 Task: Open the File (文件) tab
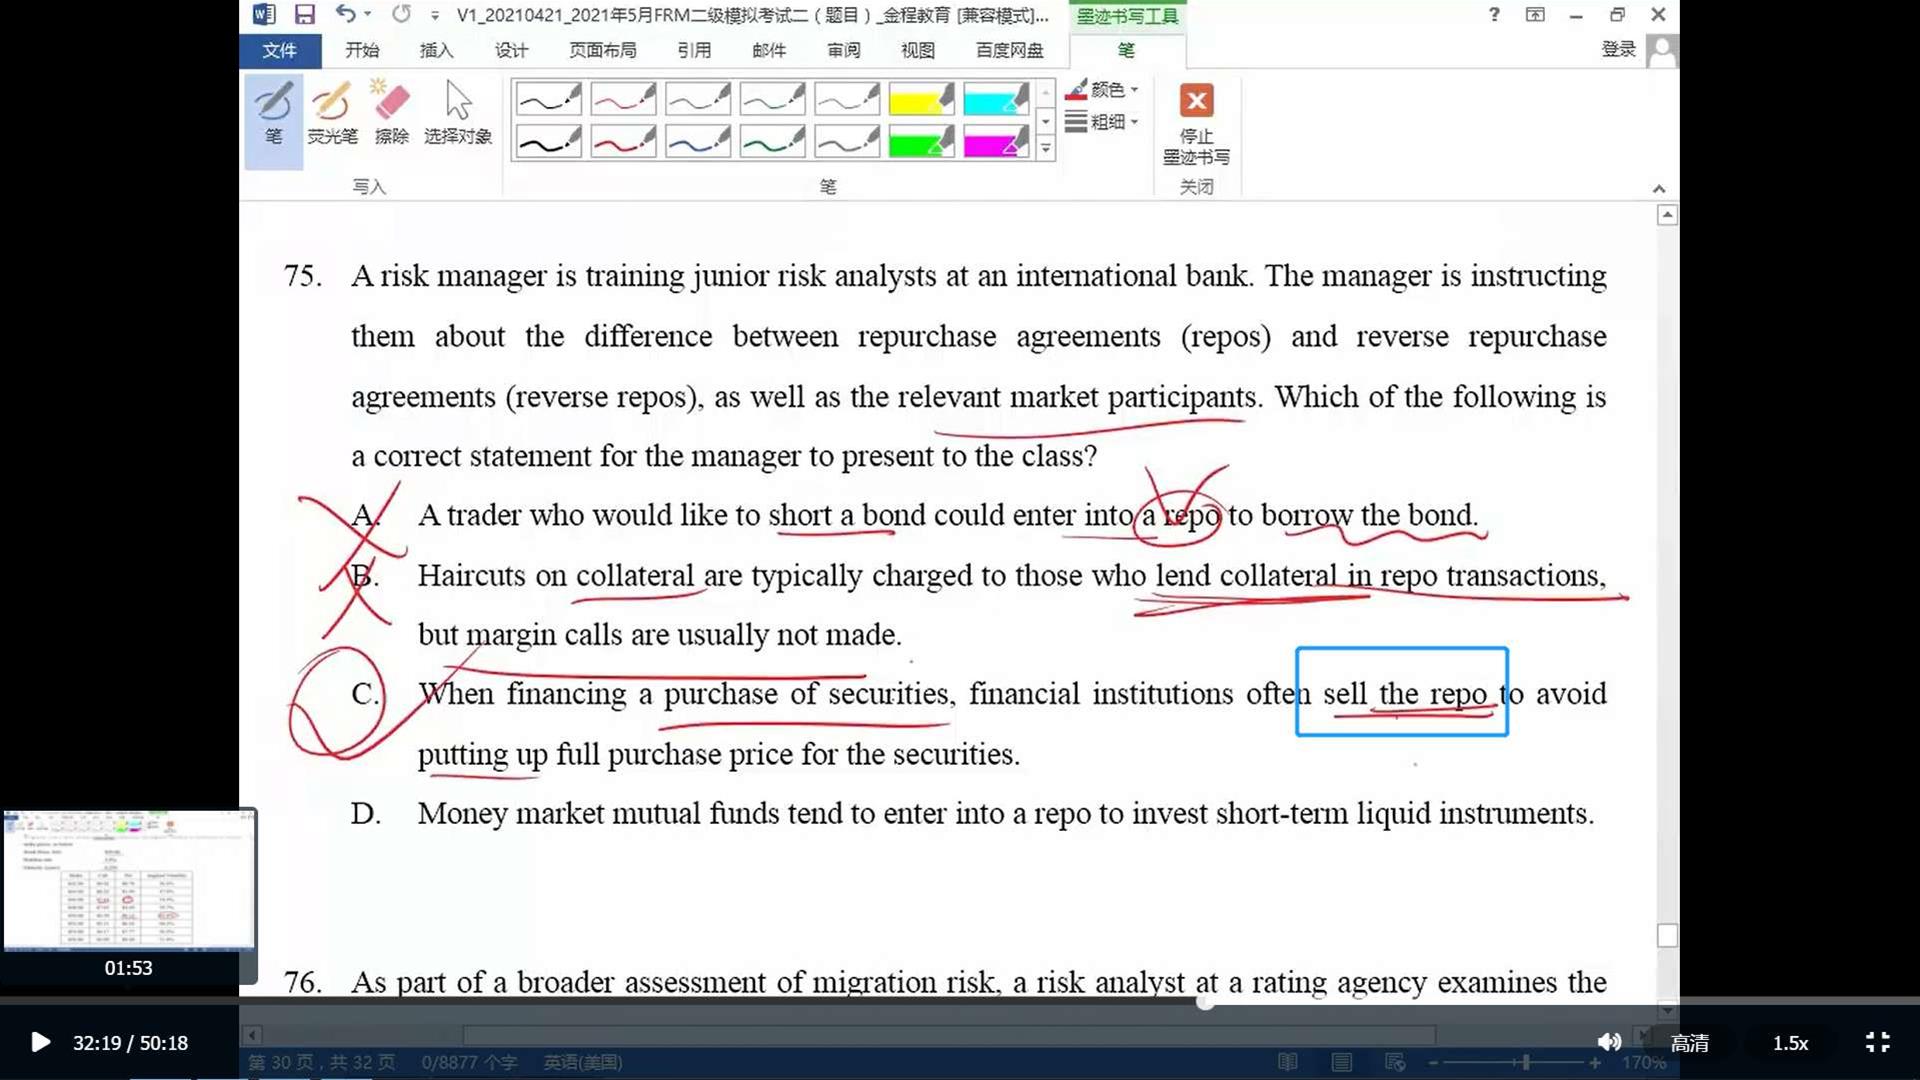coord(279,50)
